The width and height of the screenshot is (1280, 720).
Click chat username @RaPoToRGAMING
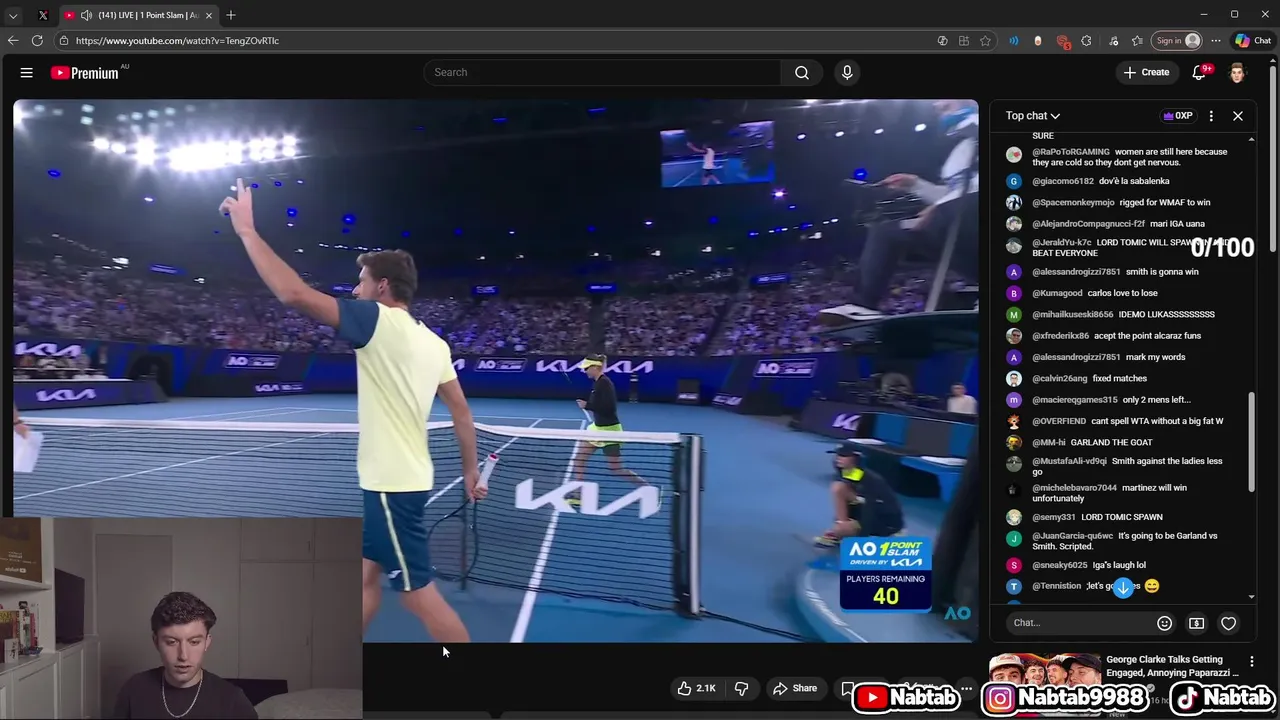[x=1071, y=152]
